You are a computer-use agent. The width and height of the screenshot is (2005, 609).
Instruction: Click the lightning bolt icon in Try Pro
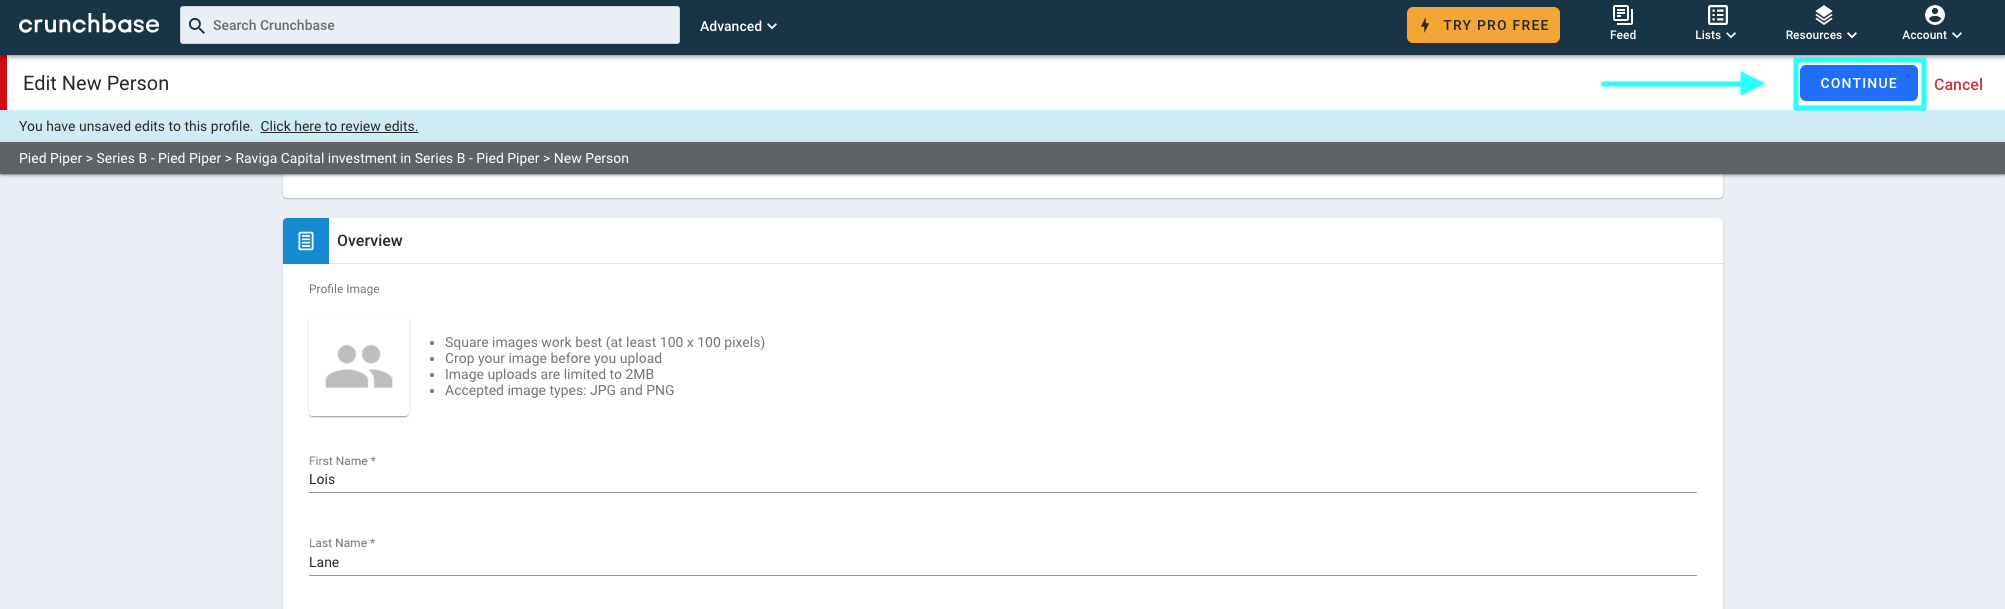[1425, 25]
